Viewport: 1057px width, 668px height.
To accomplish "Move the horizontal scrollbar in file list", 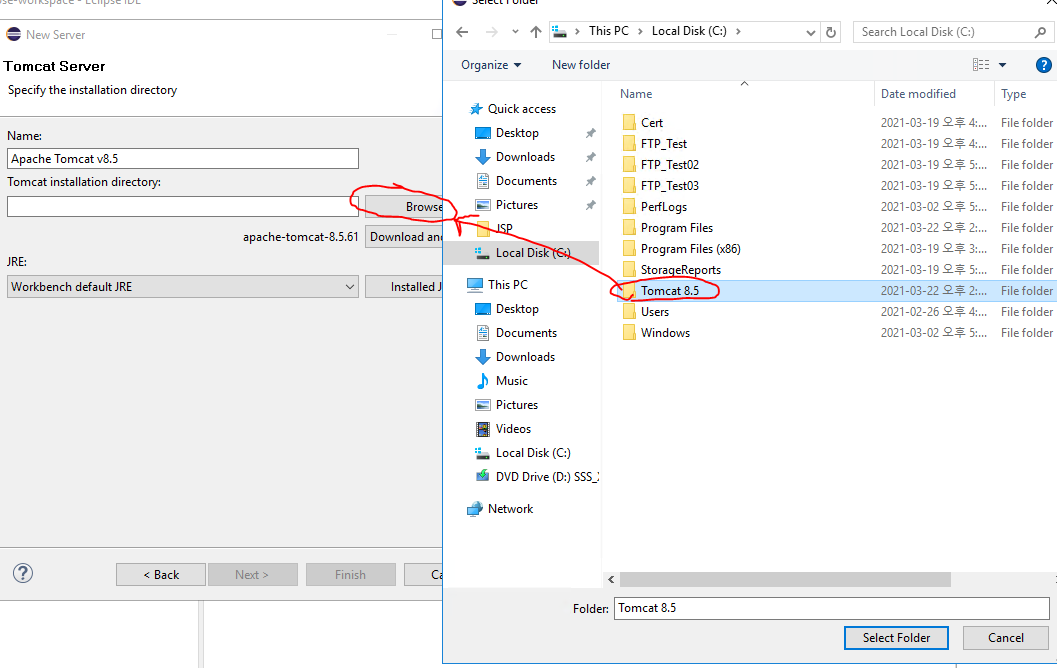I will point(785,579).
